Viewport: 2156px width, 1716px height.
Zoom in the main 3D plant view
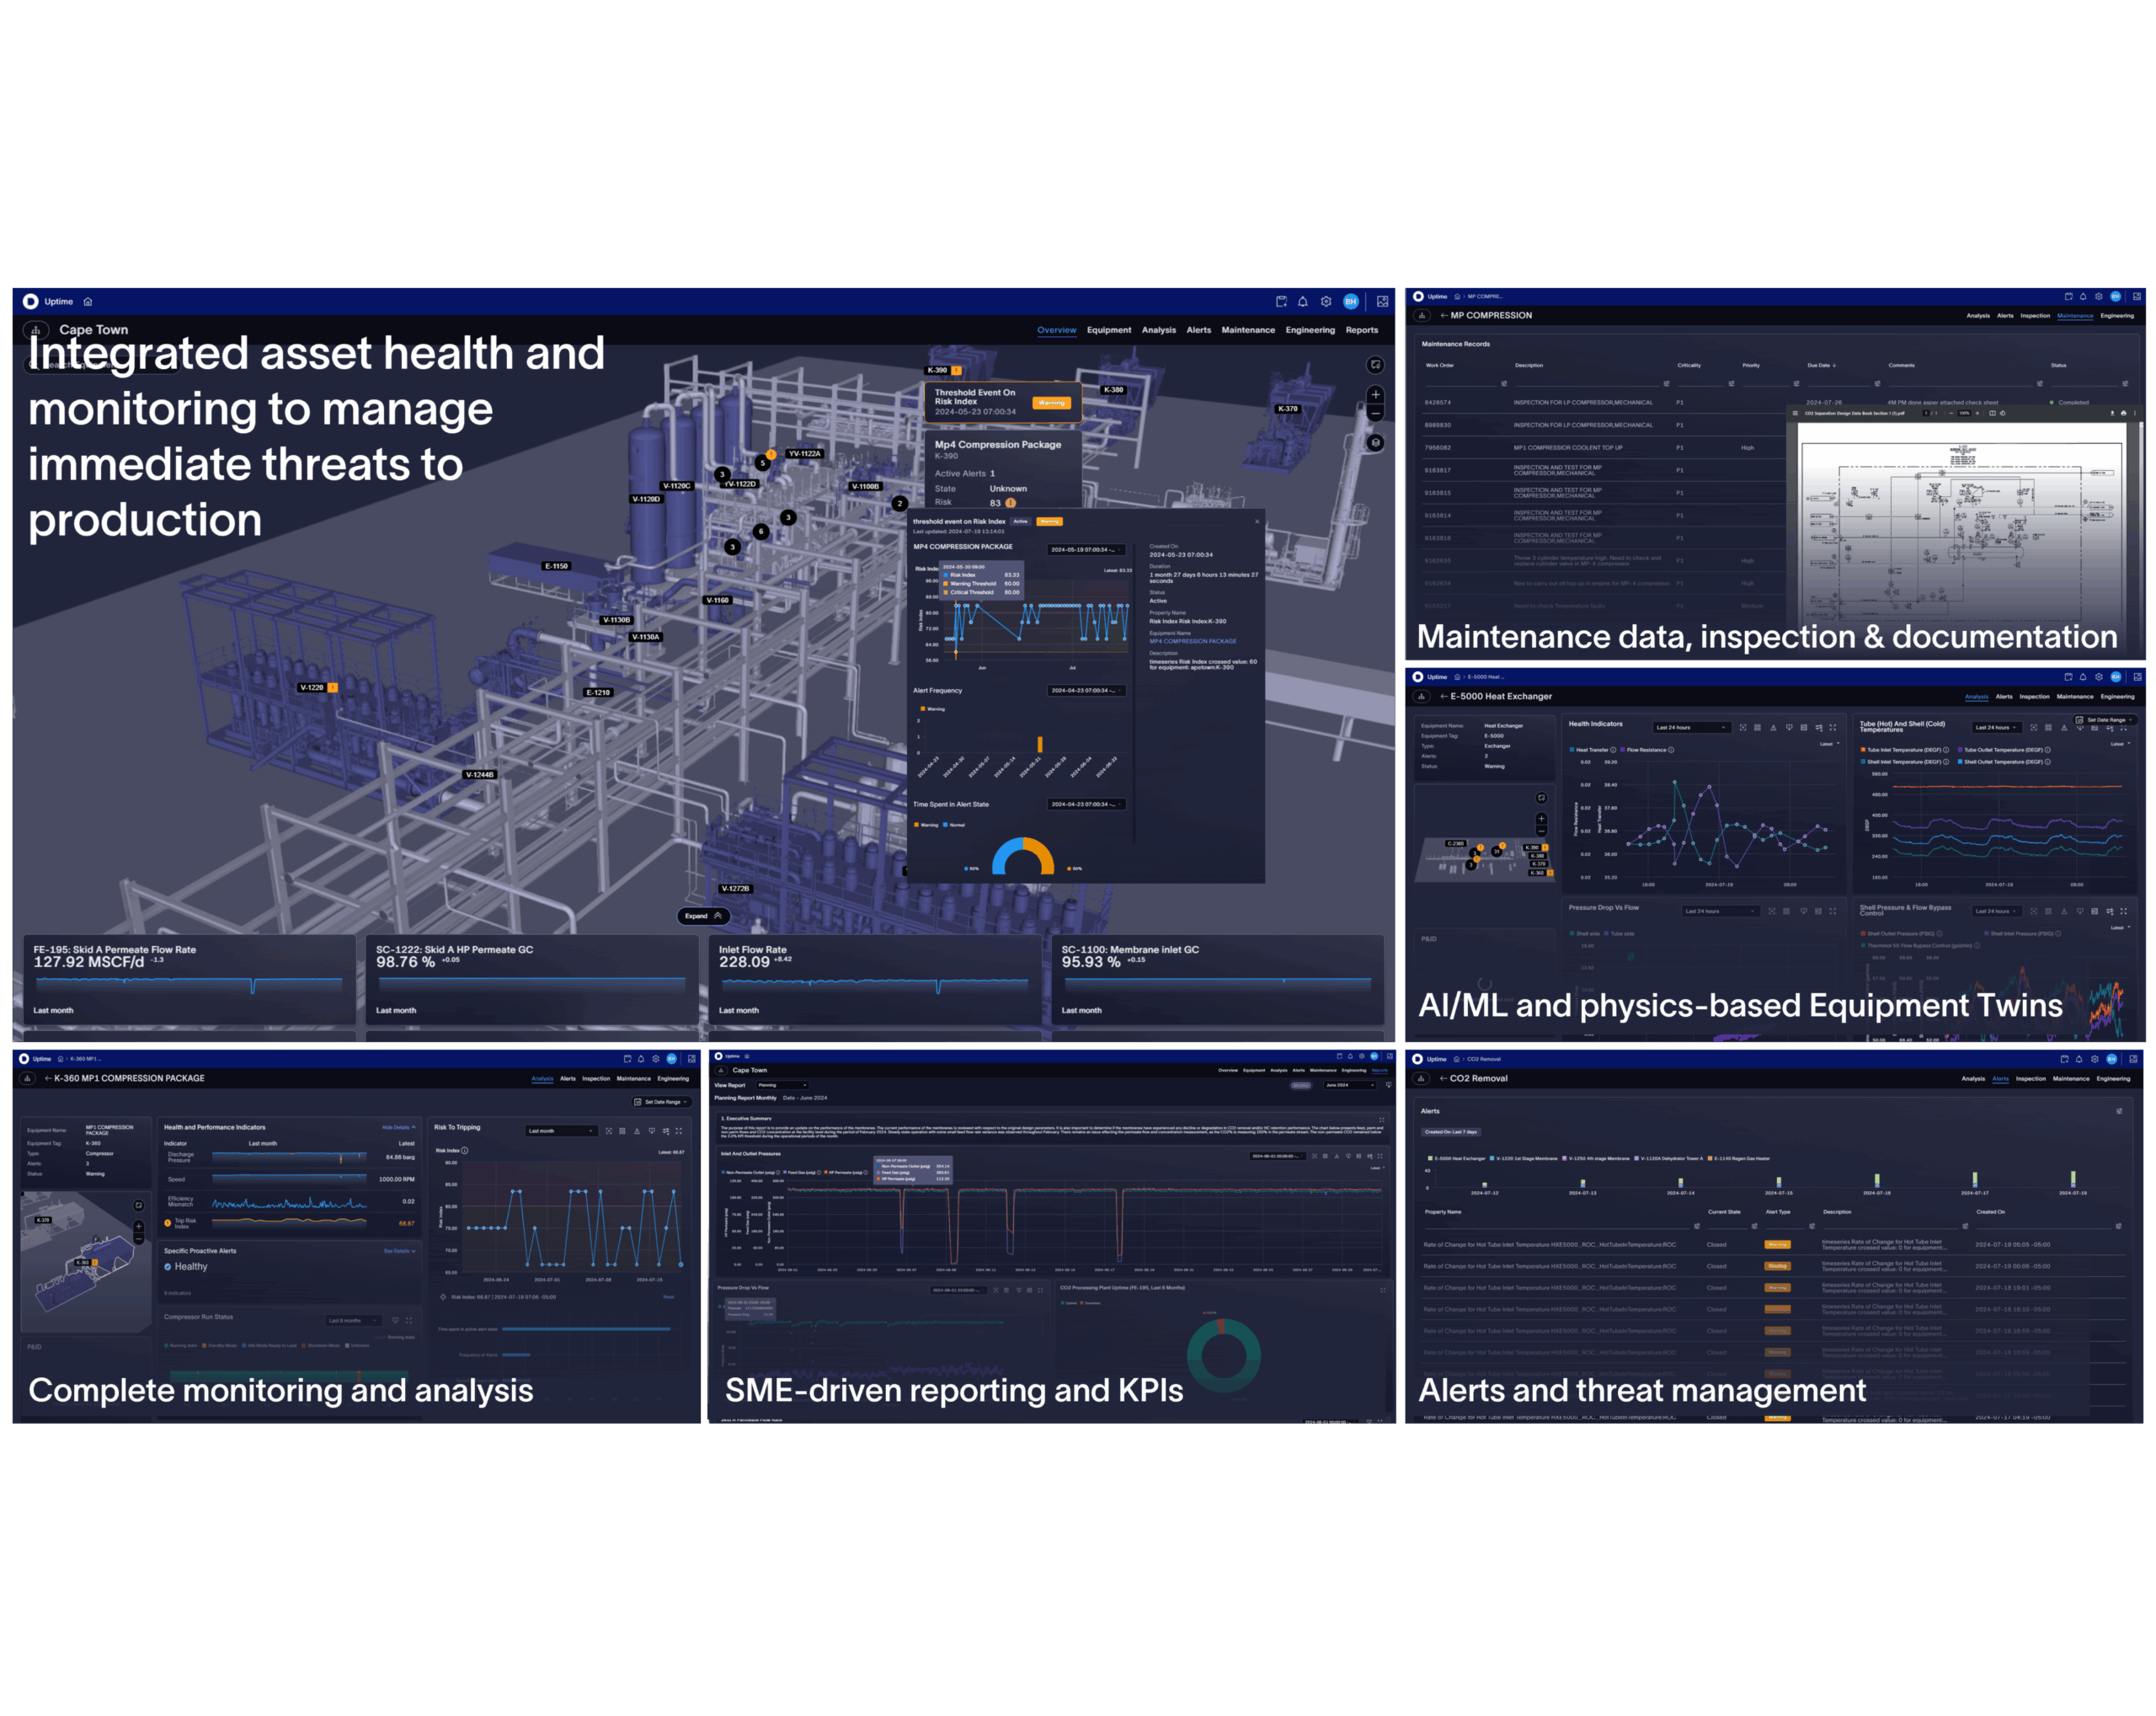[x=1375, y=394]
